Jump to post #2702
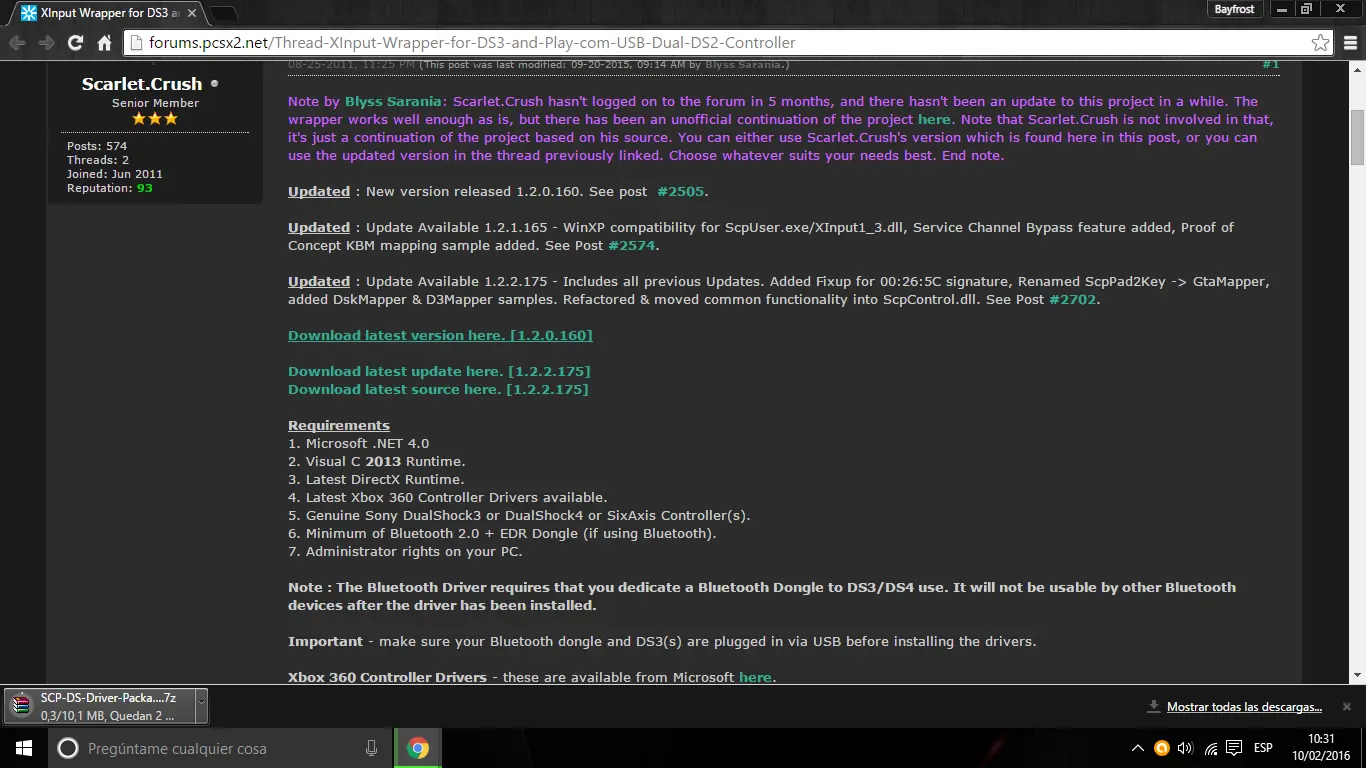Screen dimensions: 1366x768 click(1073, 299)
